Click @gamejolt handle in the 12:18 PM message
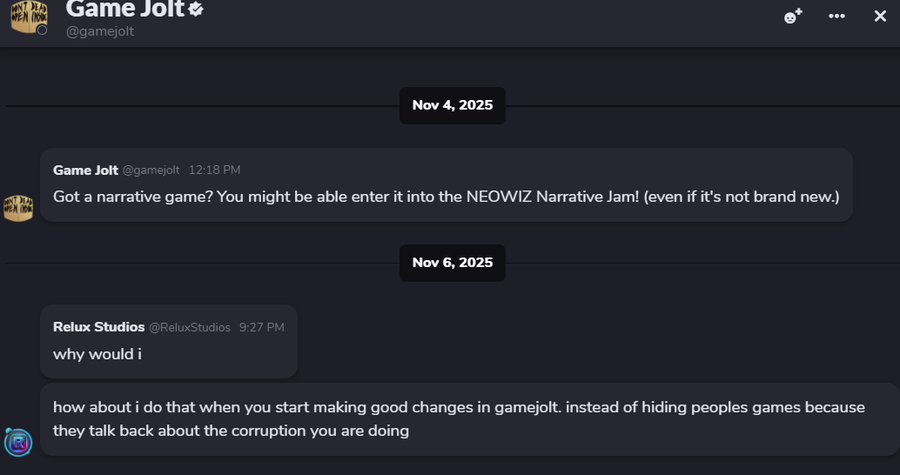Viewport: 900px width, 475px height. pos(151,170)
